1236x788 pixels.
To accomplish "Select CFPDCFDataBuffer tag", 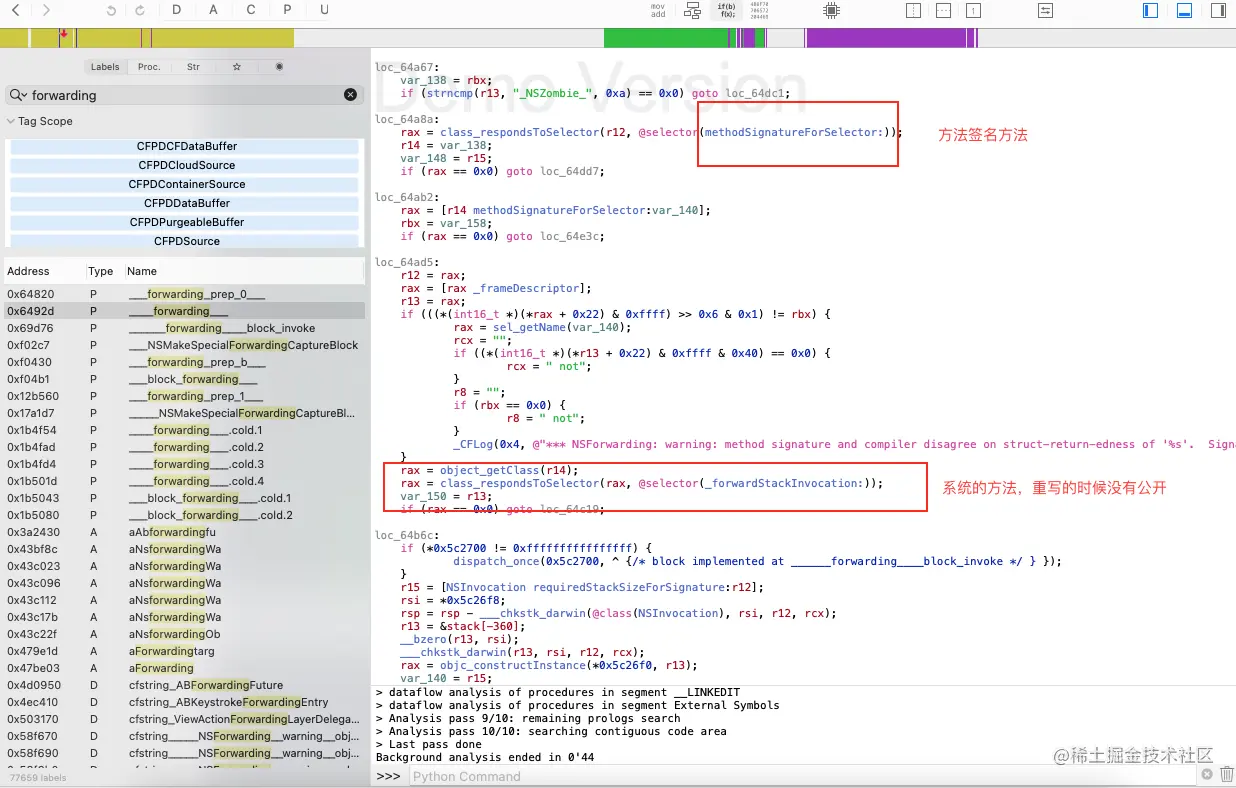I will pyautogui.click(x=185, y=146).
